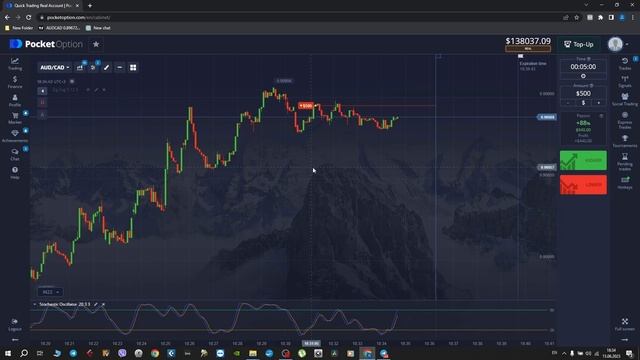Open AUD/CAD asset selector dropdown

(55, 67)
